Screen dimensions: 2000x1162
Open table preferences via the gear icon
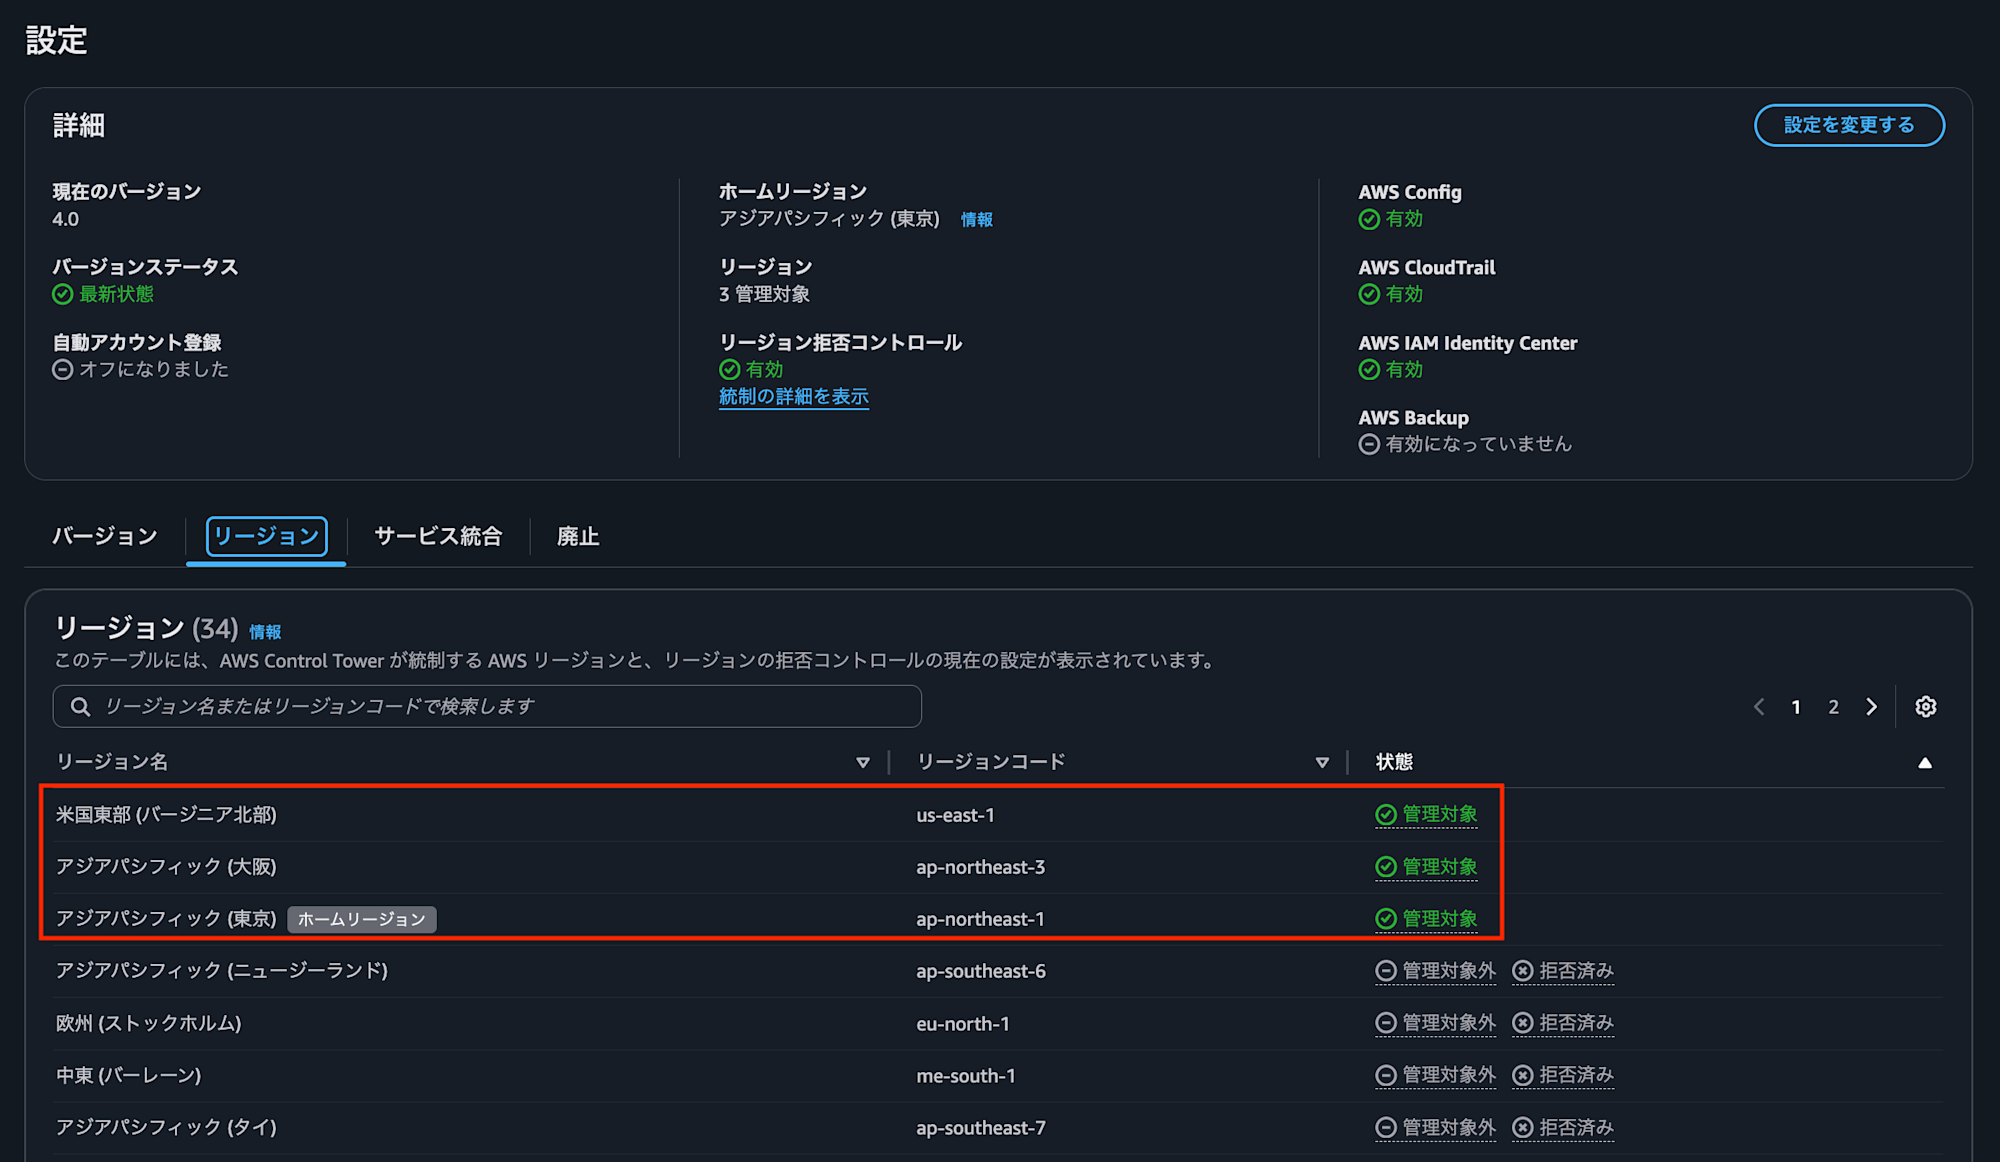tap(1925, 706)
